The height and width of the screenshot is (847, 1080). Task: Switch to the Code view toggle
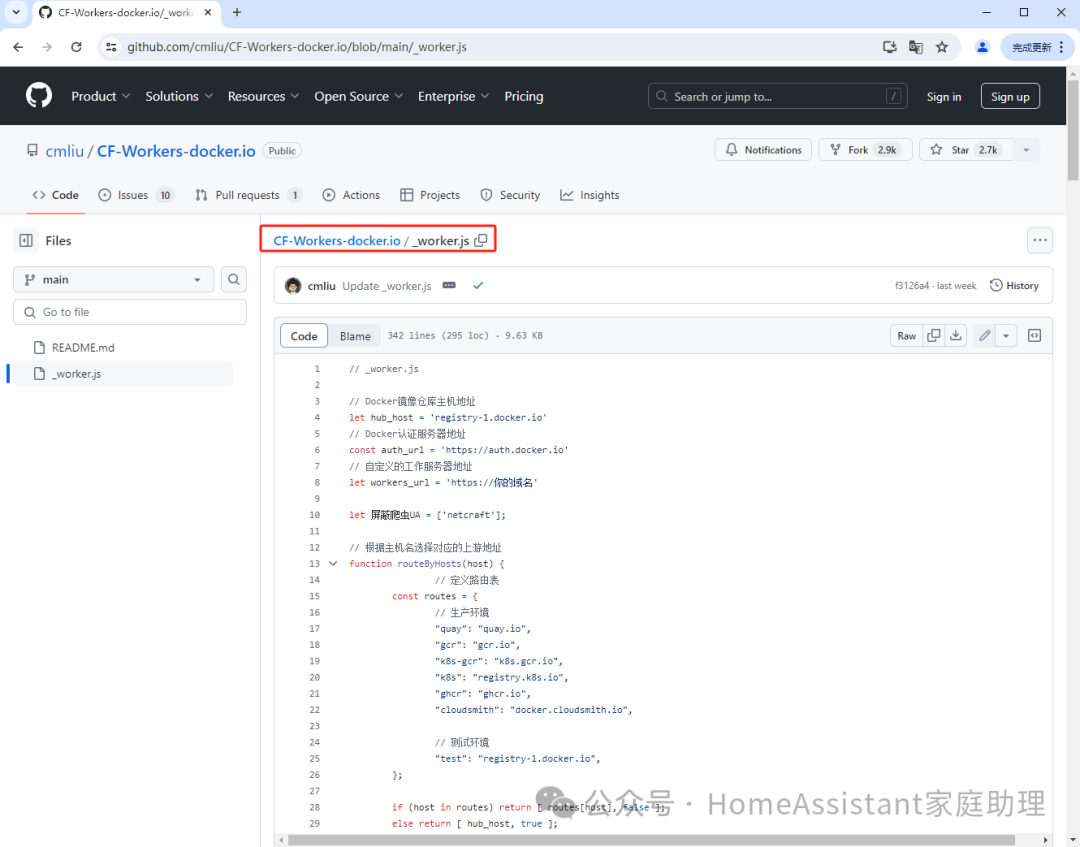click(x=304, y=336)
